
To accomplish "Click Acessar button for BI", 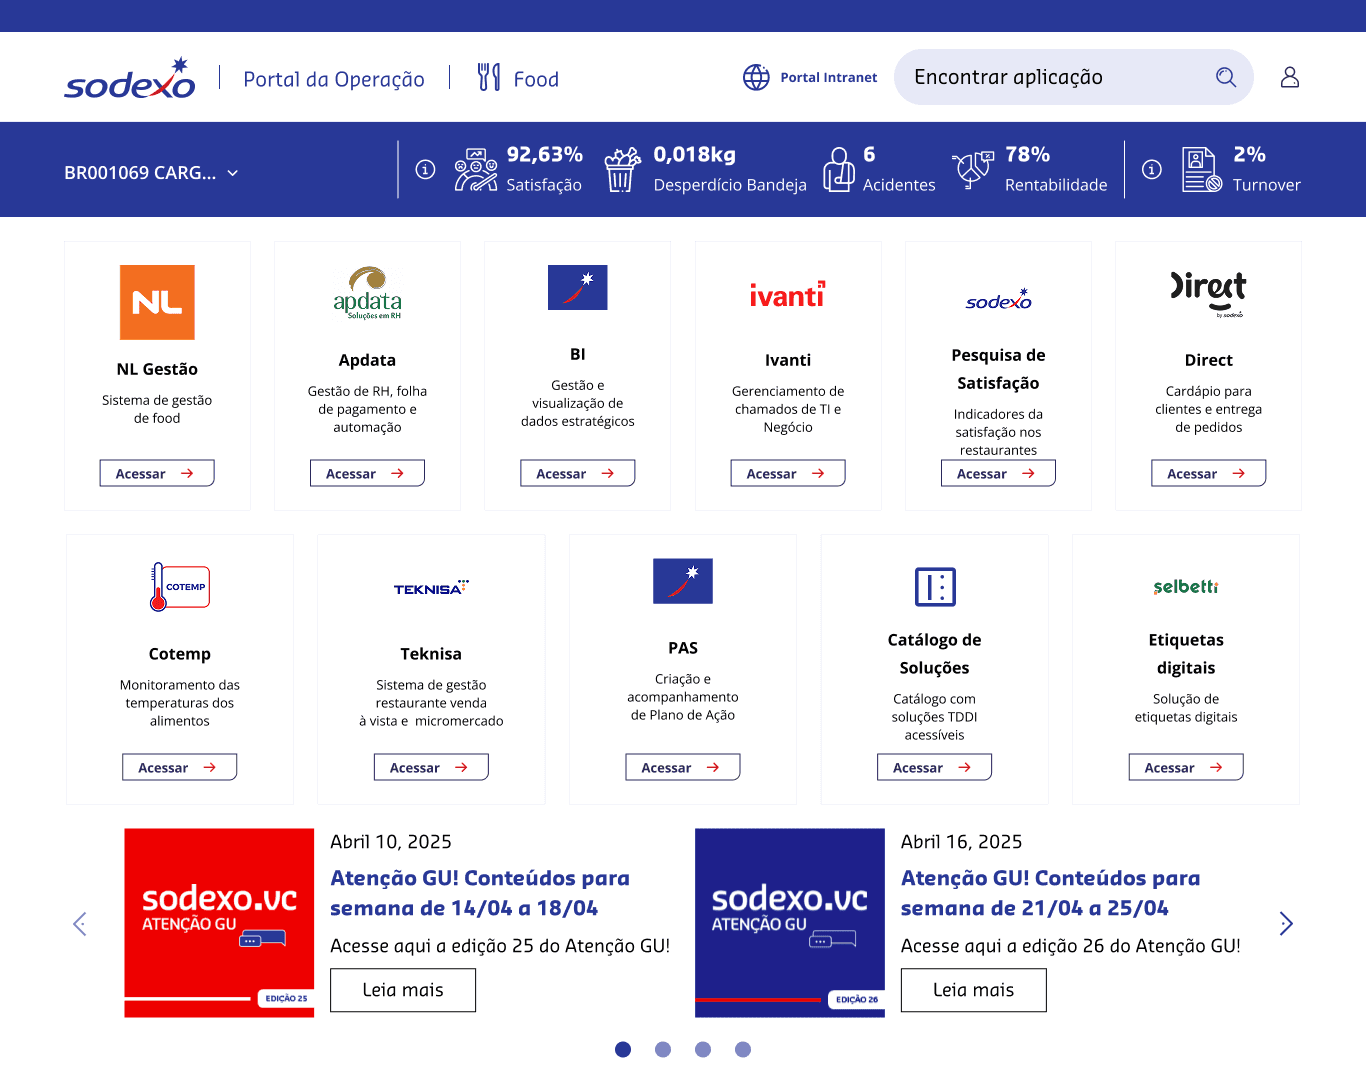I will click(578, 473).
